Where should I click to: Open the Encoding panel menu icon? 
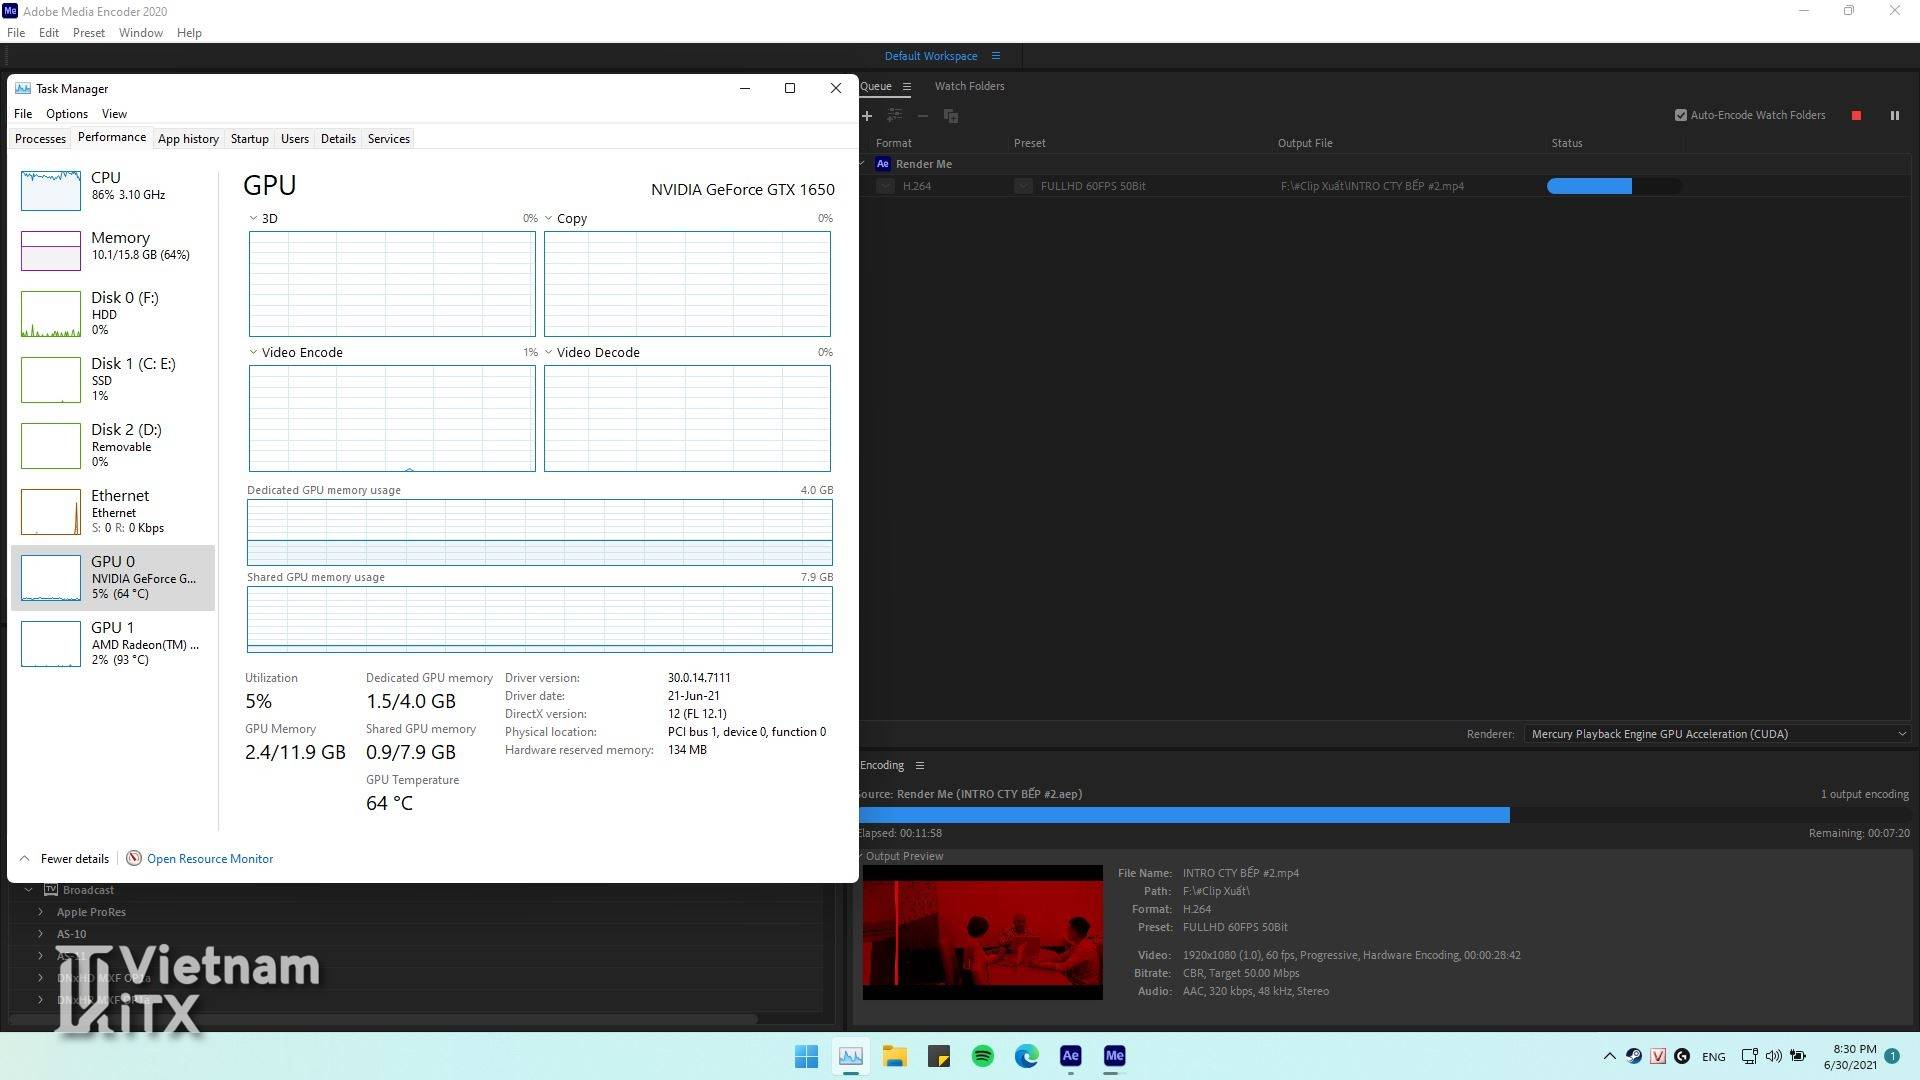919,766
